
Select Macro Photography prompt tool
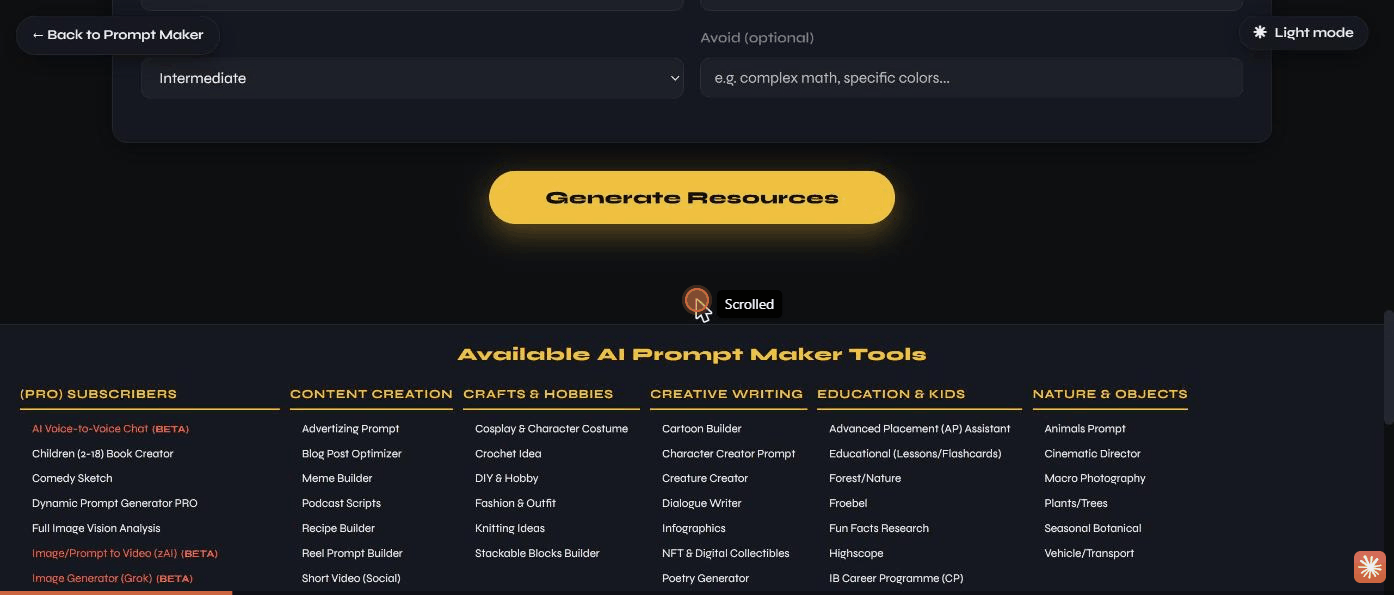[1095, 479]
